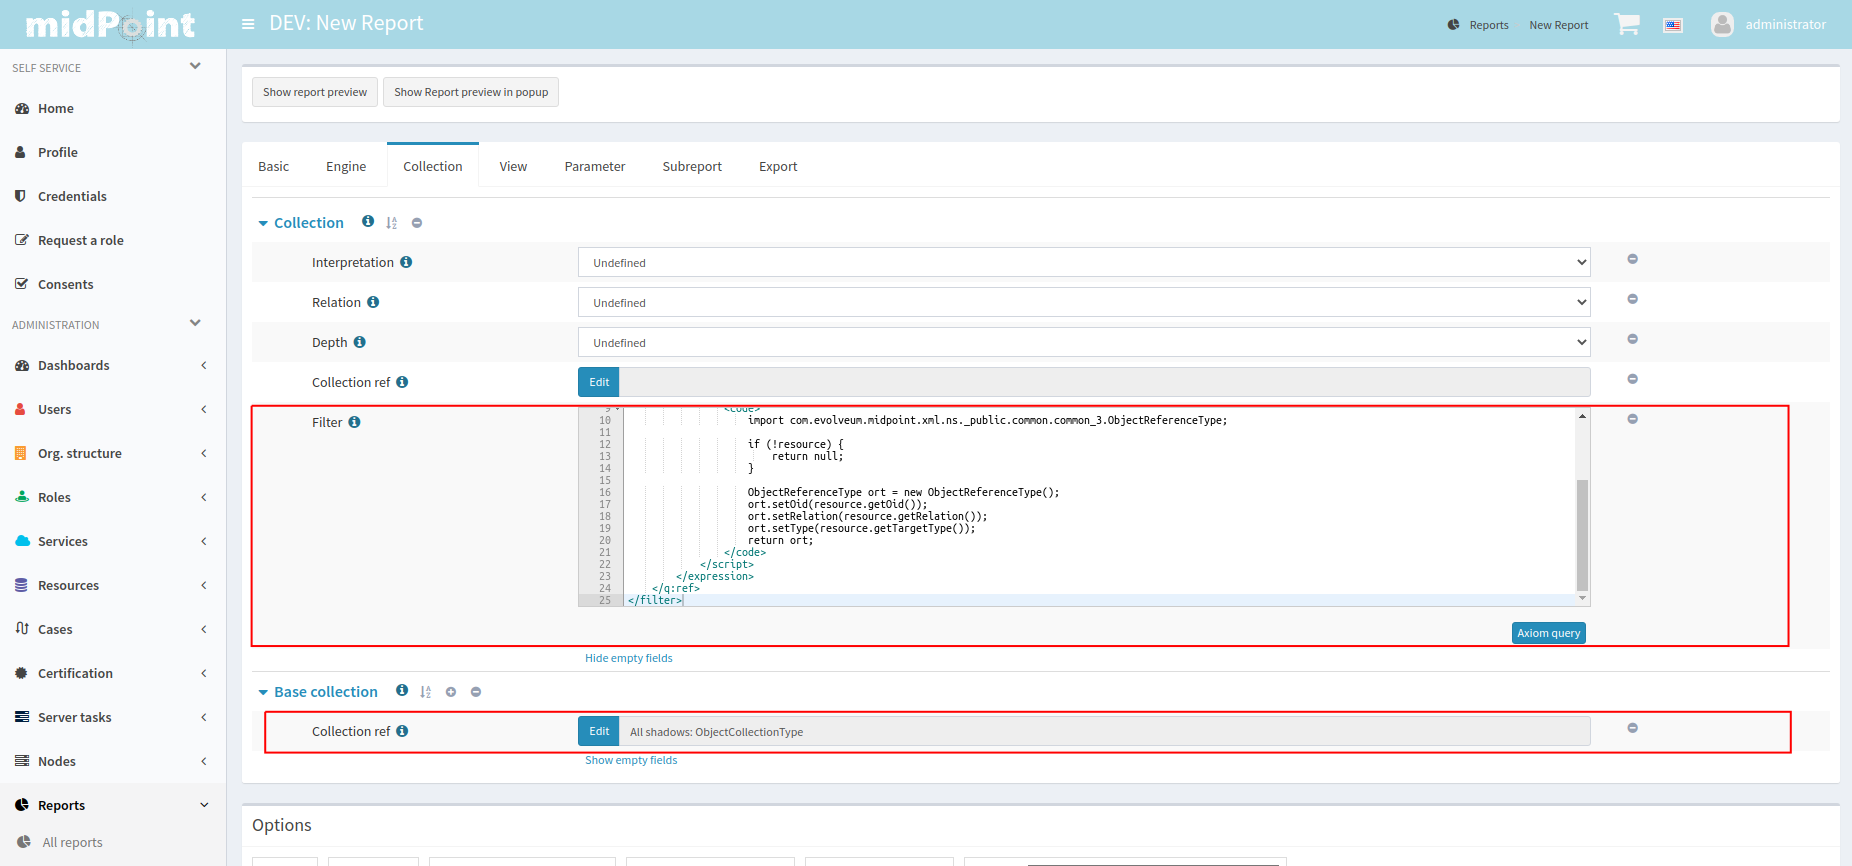The image size is (1852, 866).
Task: Click the add icon beside Base collection
Action: tap(451, 692)
